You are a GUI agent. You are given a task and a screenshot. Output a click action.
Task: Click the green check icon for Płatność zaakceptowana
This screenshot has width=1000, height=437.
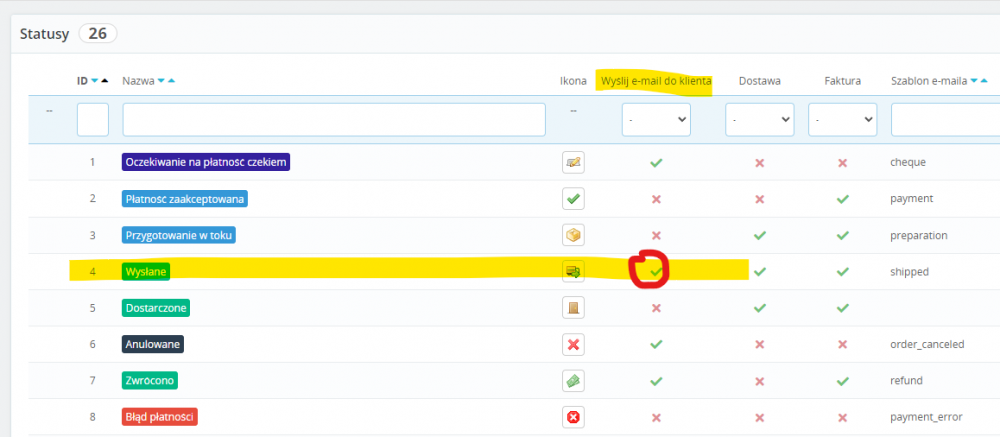click(x=573, y=198)
